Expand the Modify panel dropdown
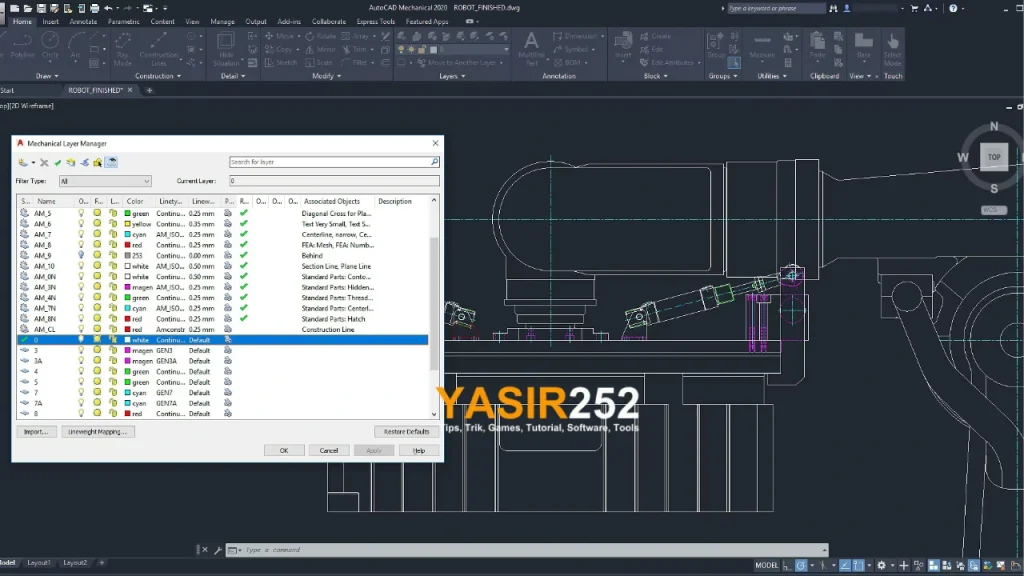 pyautogui.click(x=327, y=76)
